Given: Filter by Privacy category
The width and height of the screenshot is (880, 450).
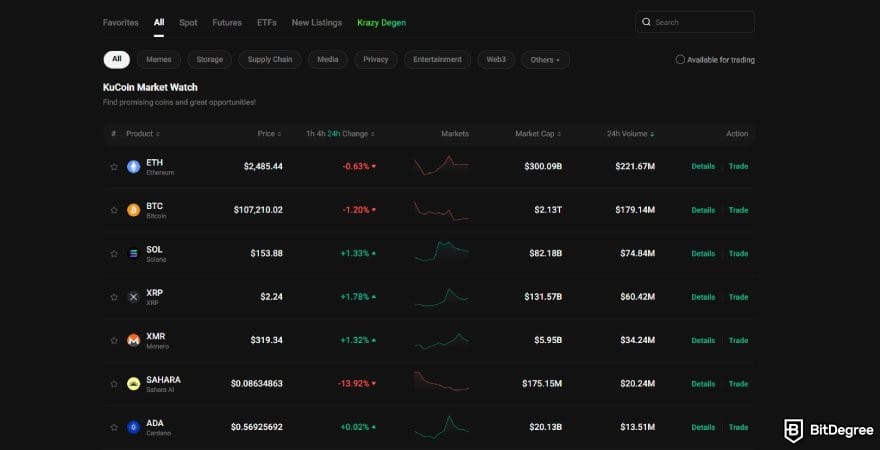Looking at the screenshot, I should (x=375, y=59).
